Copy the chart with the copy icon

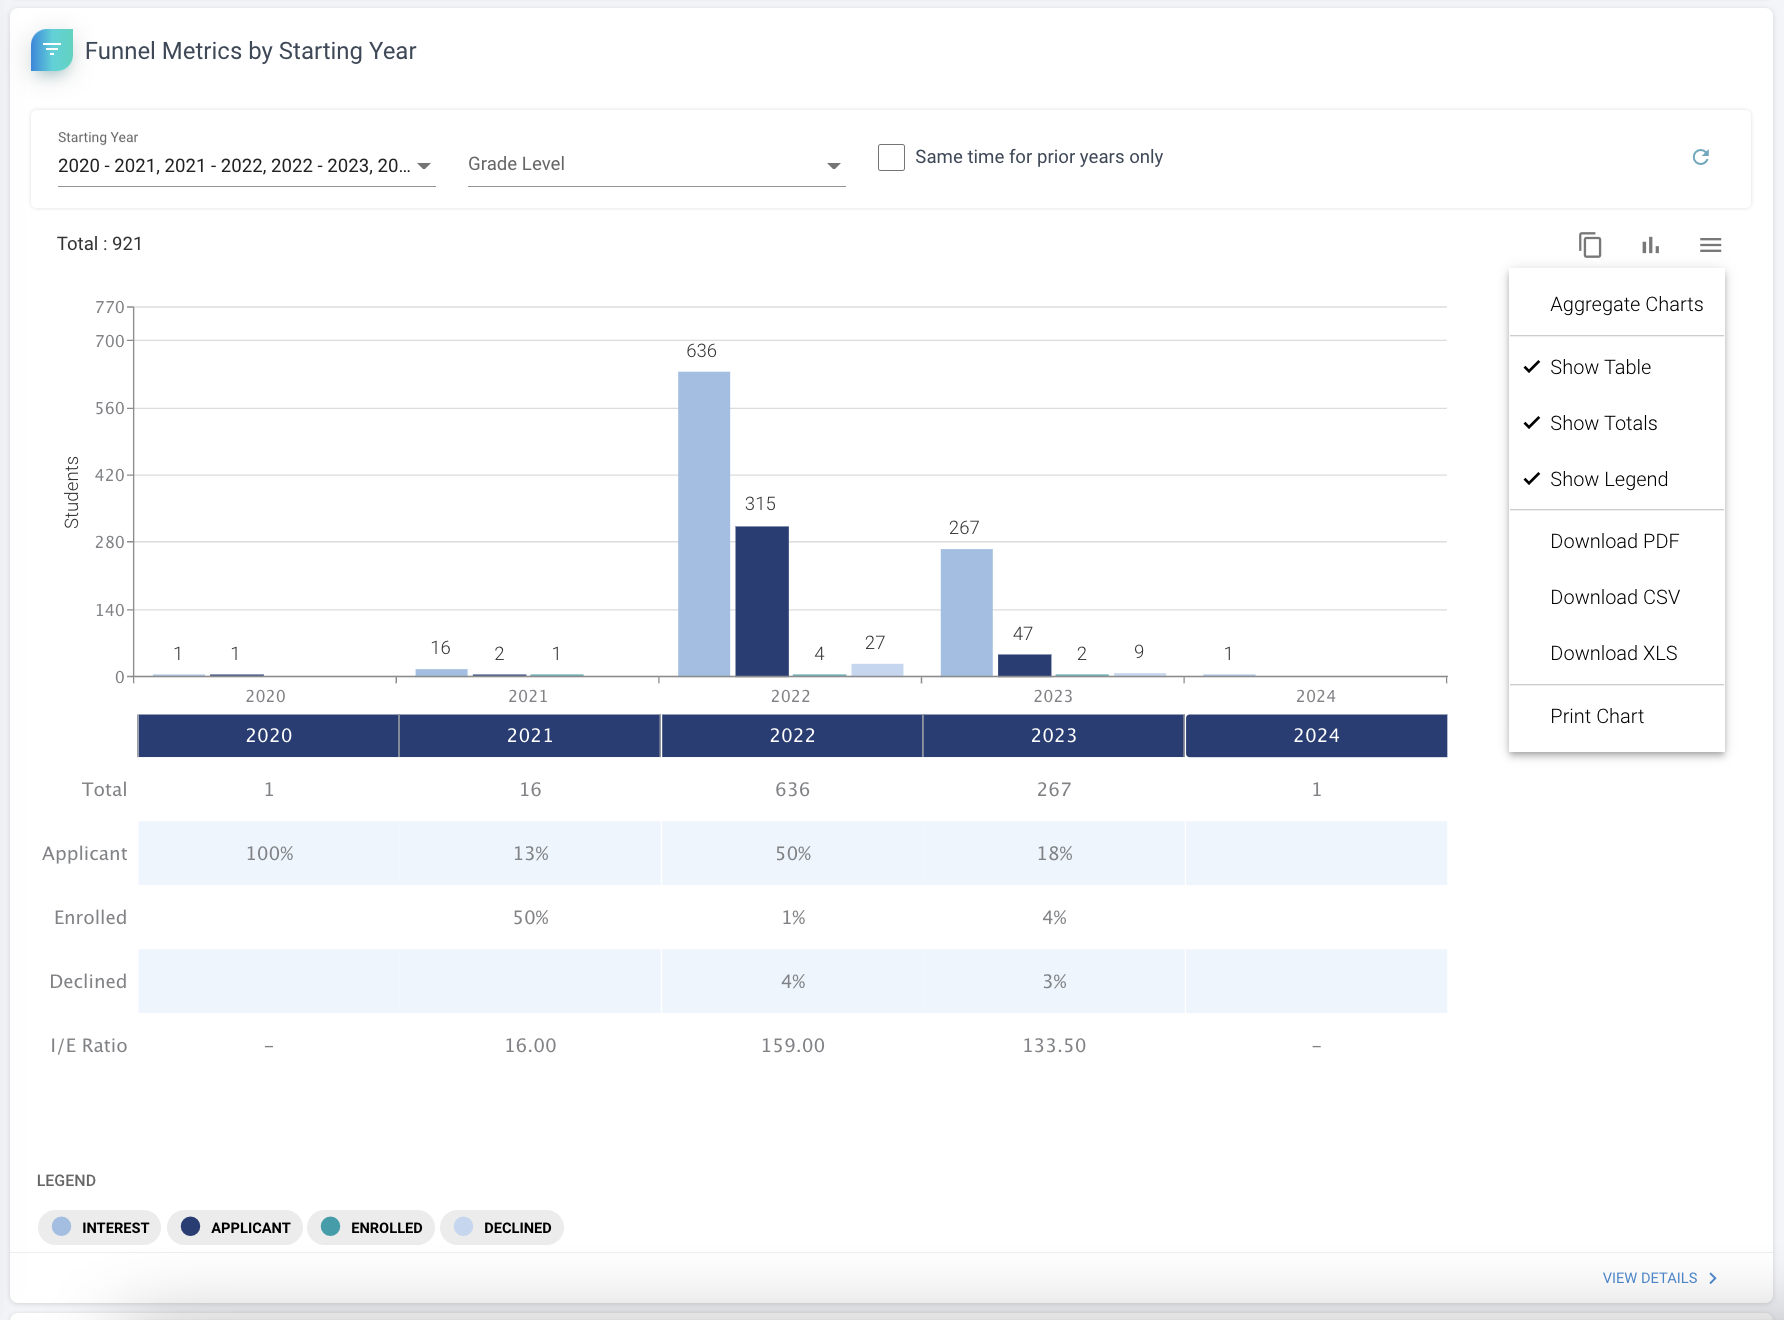(1590, 245)
